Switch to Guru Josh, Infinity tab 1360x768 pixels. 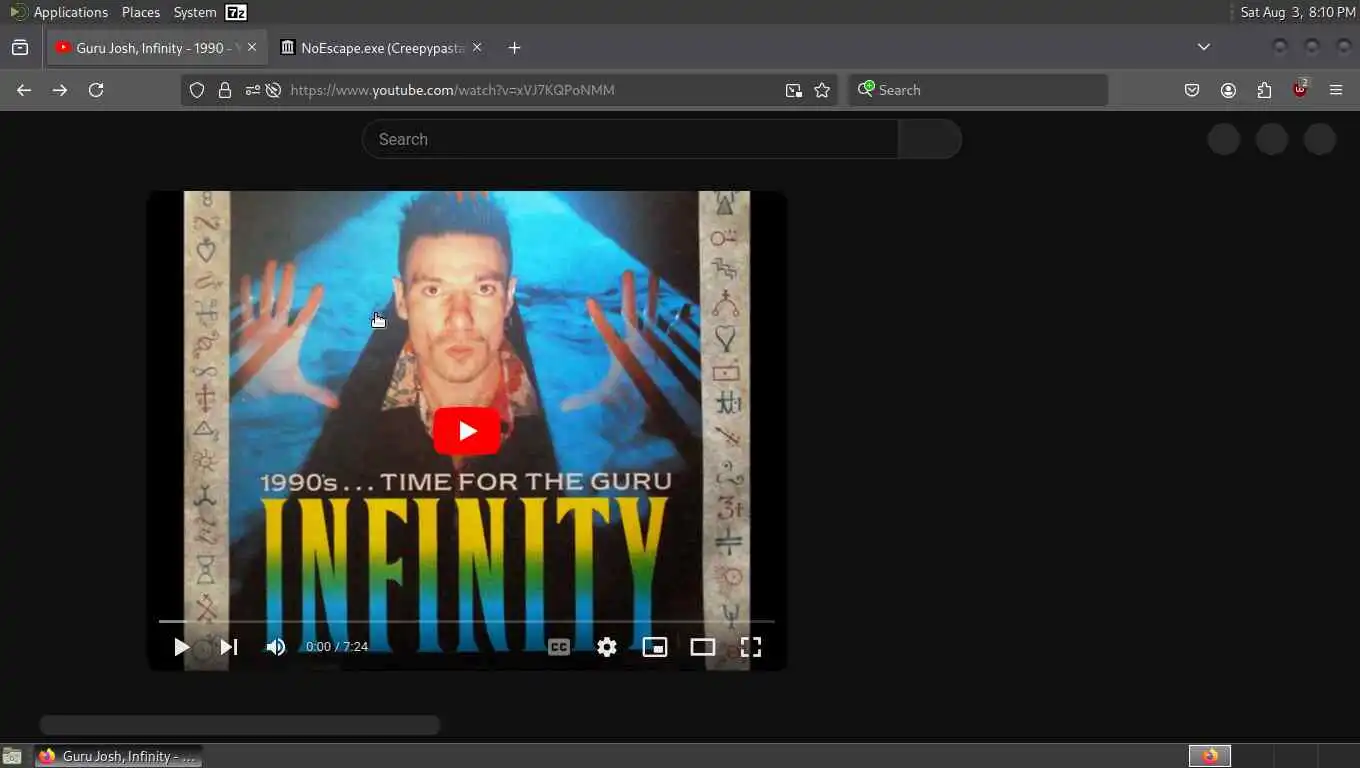pos(156,48)
